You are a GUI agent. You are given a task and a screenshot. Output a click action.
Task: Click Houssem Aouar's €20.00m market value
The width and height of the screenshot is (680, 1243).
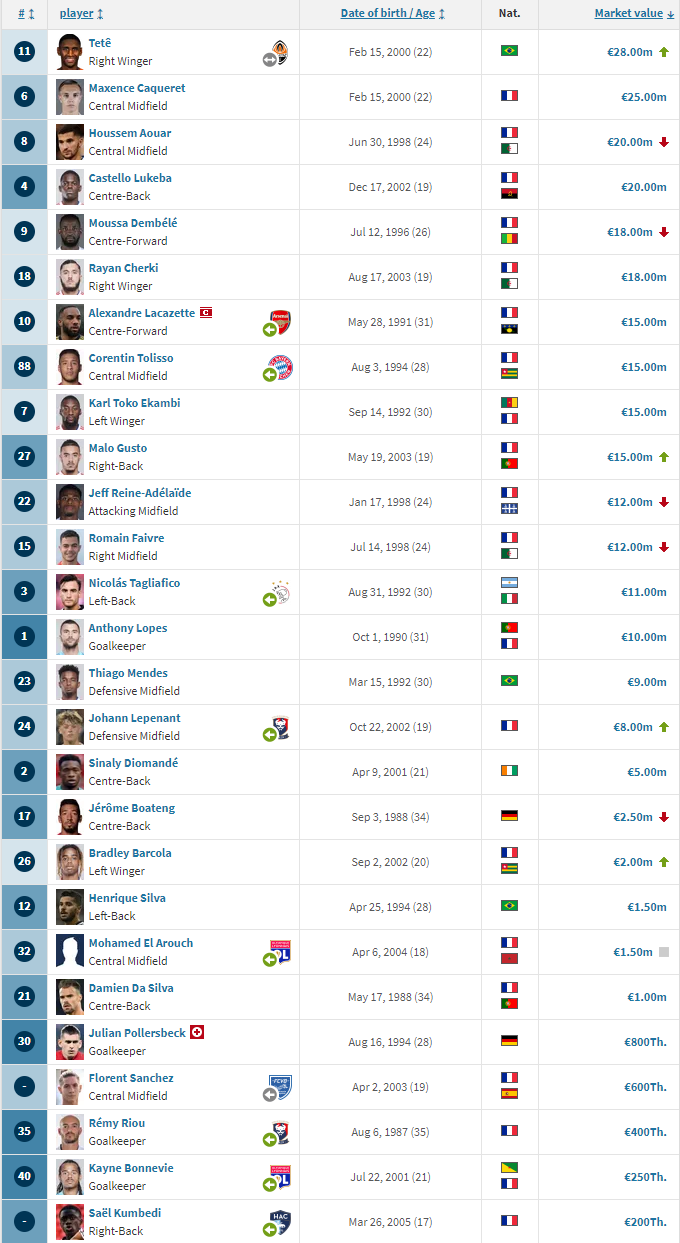pyautogui.click(x=629, y=142)
